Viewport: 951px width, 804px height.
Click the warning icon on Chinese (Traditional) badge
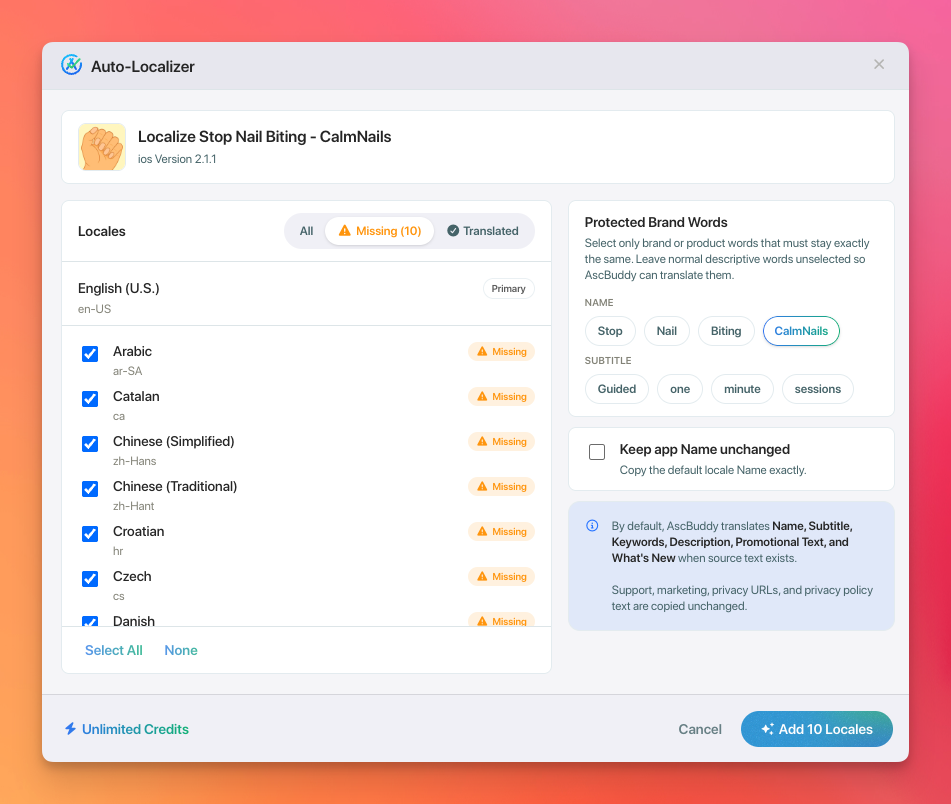482,486
